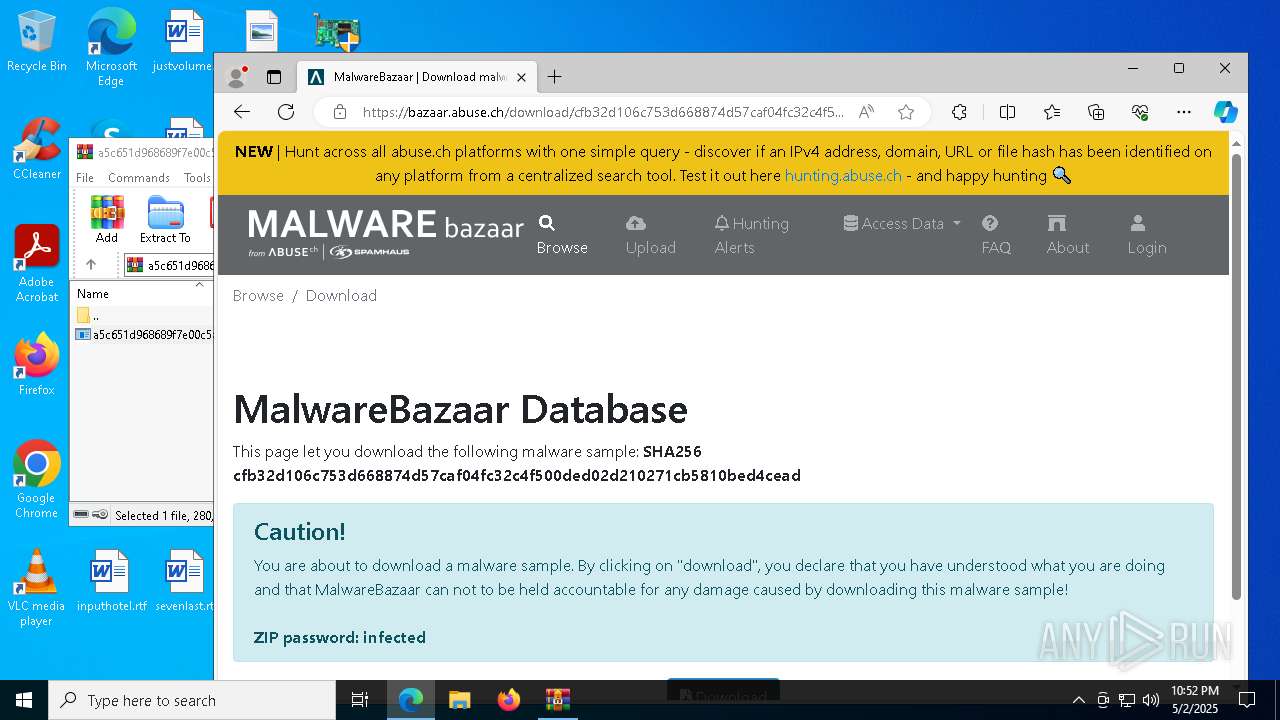1280x720 pixels.
Task: Open justvolume Word document on desktop
Action: tap(184, 42)
